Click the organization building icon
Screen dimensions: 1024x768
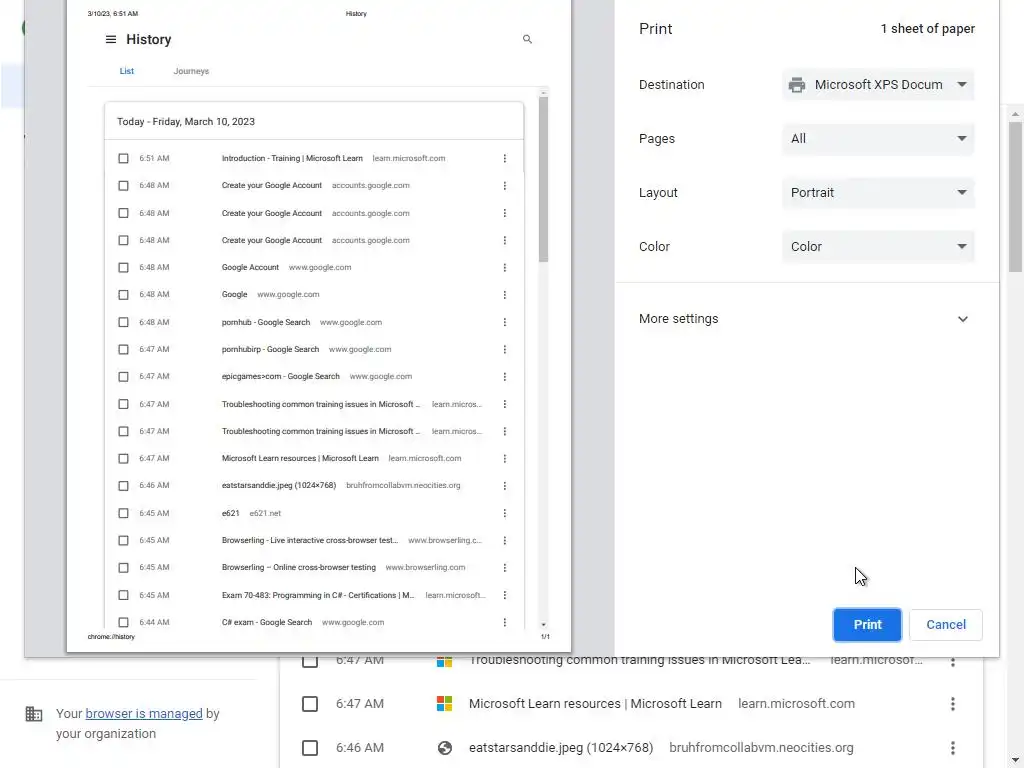33,714
